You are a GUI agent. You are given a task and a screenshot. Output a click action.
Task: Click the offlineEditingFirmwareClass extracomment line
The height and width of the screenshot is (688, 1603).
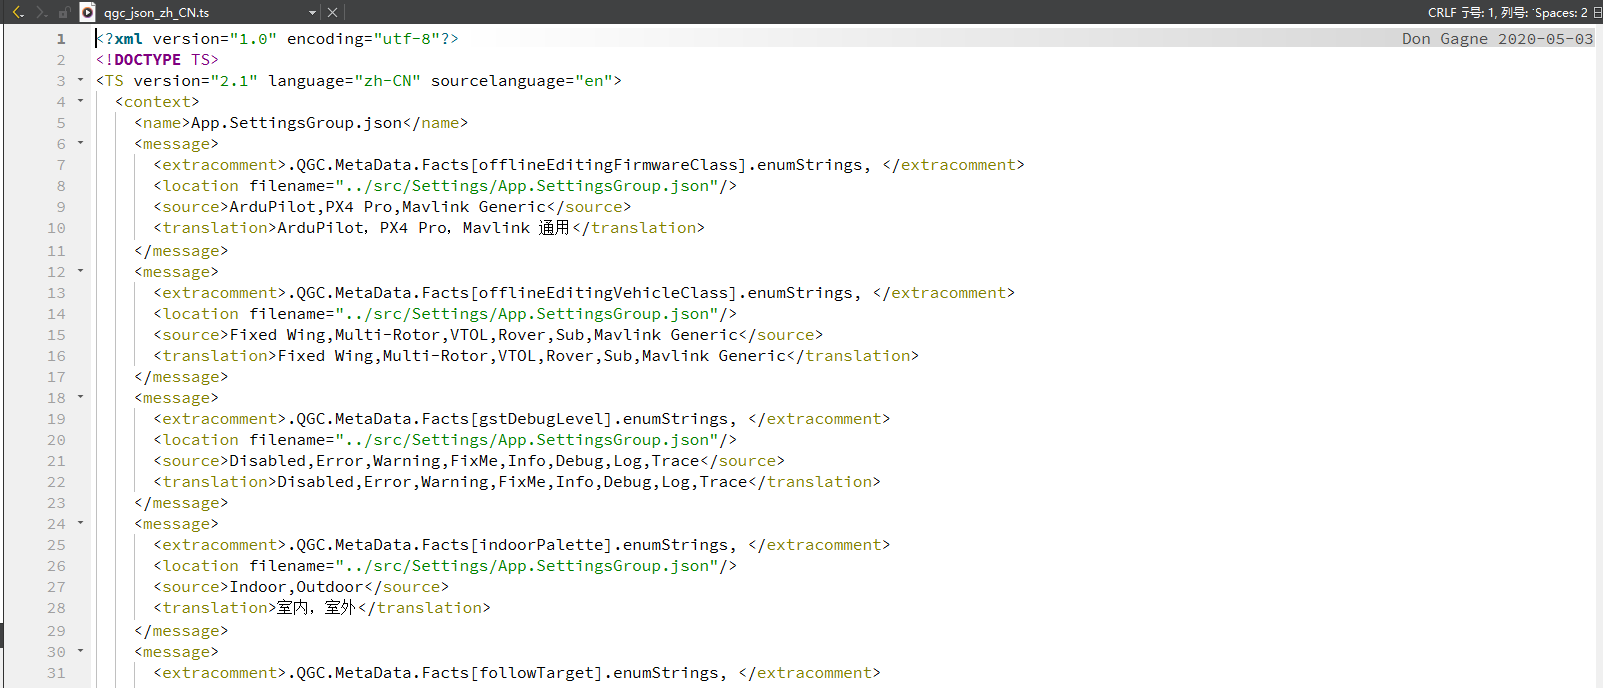(x=589, y=165)
